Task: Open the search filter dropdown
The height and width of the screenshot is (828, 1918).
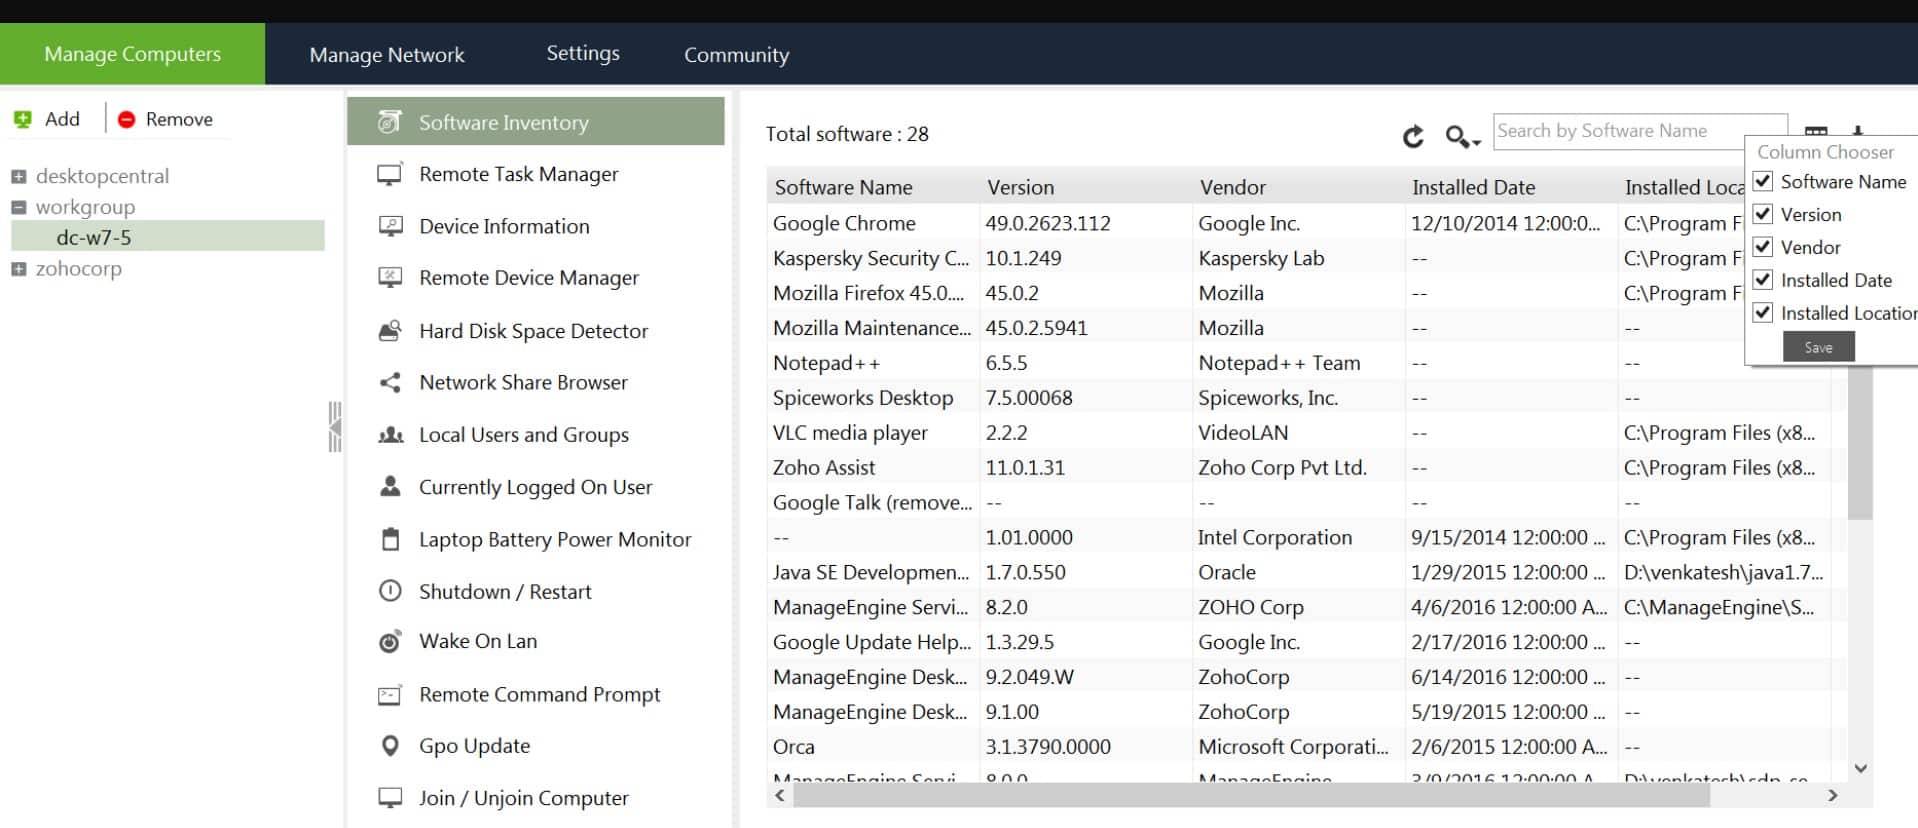Action: (x=1463, y=137)
